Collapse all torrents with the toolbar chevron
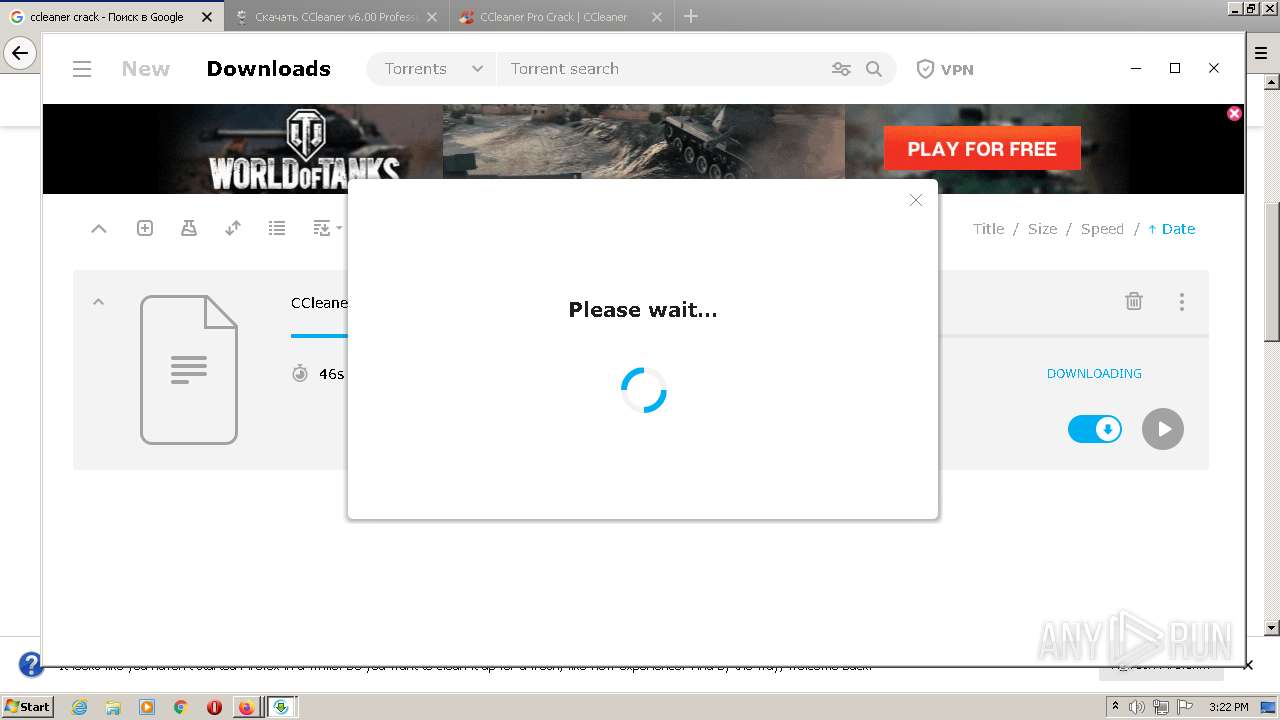Viewport: 1280px width, 720px height. pos(99,229)
